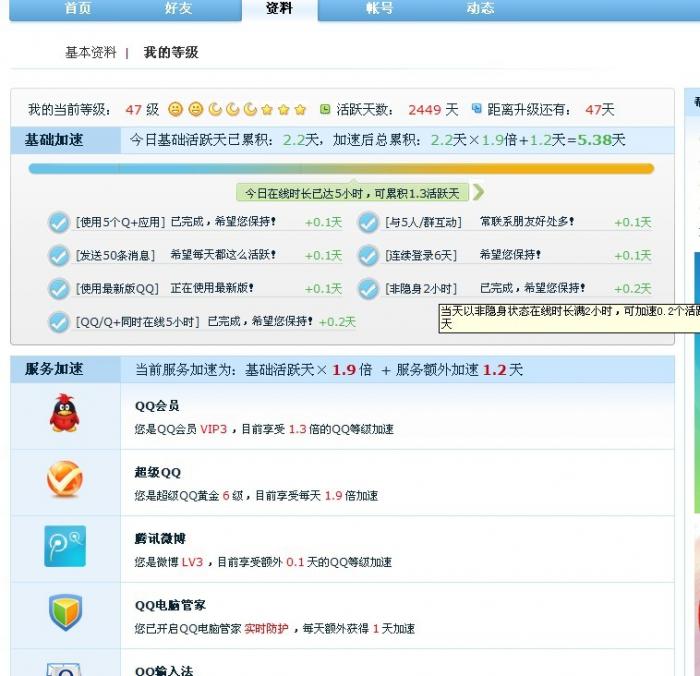Click the red 实时防护 text
The width and height of the screenshot is (700, 676).
coord(267,629)
